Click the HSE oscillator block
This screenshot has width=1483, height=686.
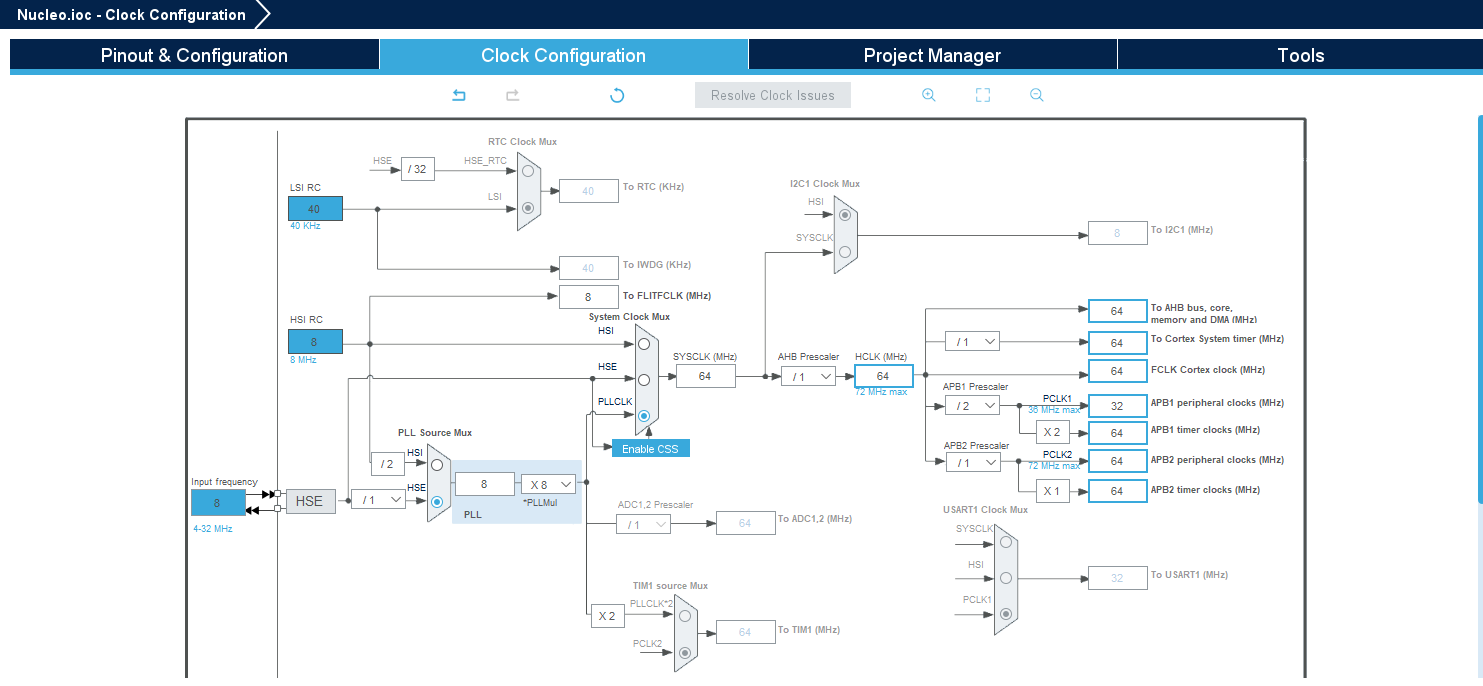pyautogui.click(x=309, y=501)
